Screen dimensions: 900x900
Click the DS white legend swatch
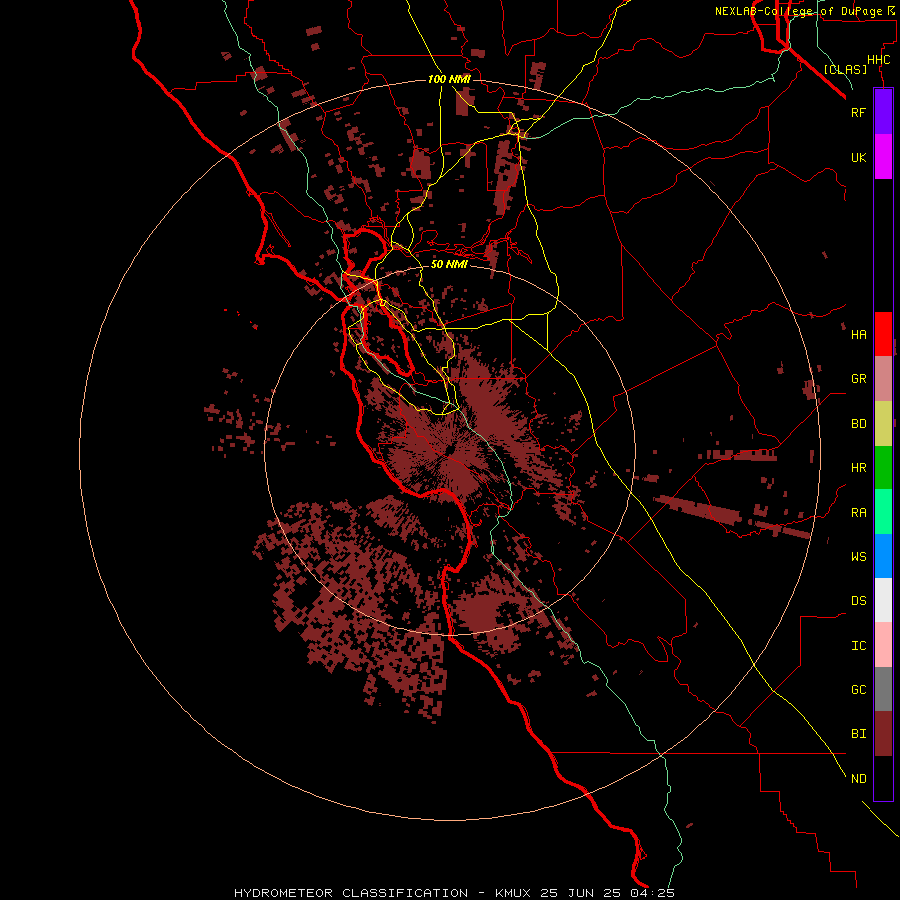(x=883, y=600)
